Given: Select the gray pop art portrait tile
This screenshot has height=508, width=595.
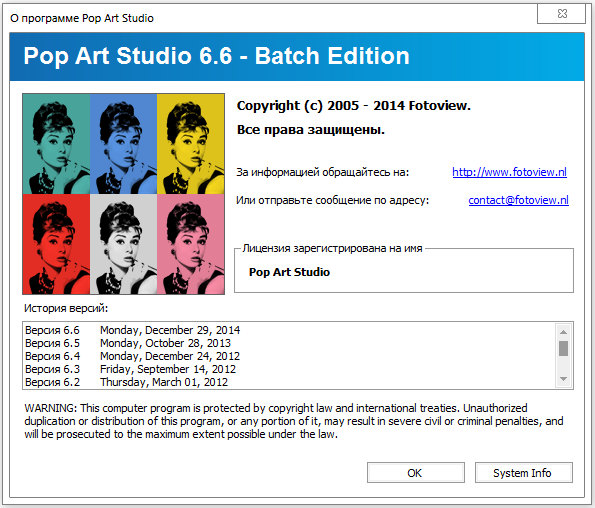Looking at the screenshot, I should pyautogui.click(x=123, y=244).
